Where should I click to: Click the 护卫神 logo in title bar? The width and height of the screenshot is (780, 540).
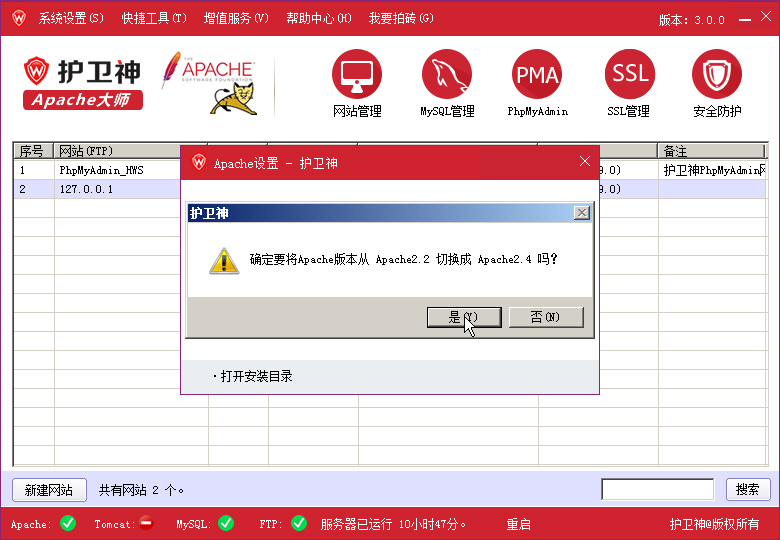coord(19,18)
